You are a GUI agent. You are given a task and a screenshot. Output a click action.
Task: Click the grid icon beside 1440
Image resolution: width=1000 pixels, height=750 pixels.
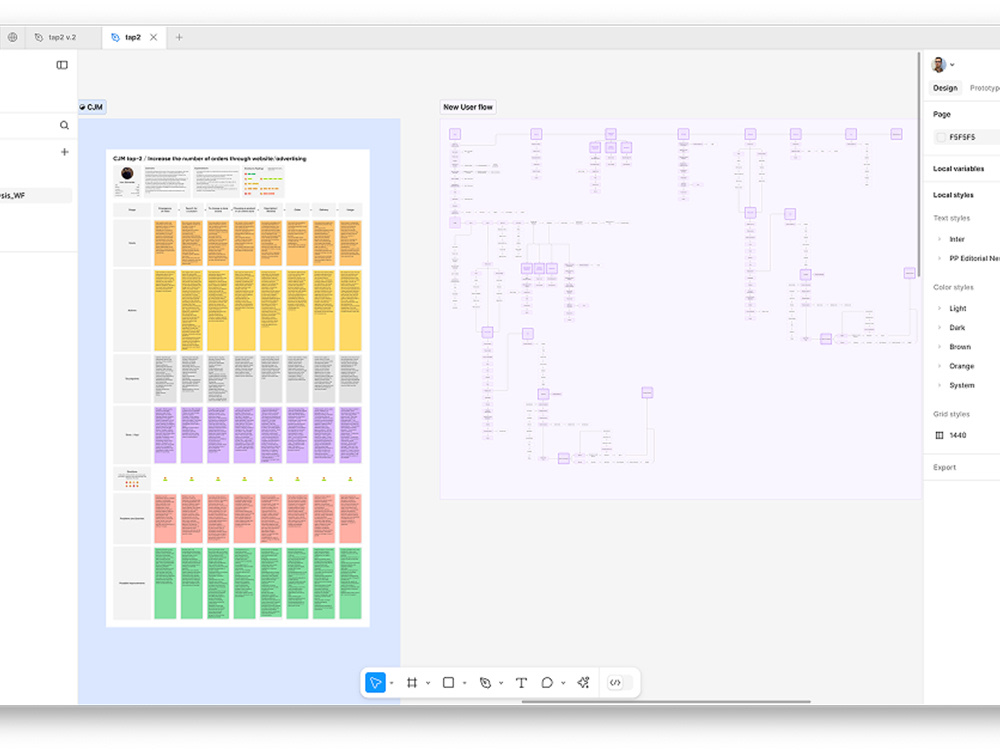[x=939, y=436]
